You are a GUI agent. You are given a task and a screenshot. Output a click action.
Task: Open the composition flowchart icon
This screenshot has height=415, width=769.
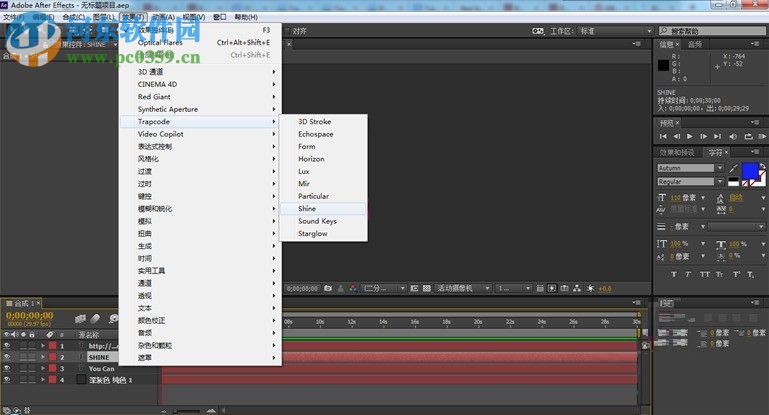click(577, 288)
